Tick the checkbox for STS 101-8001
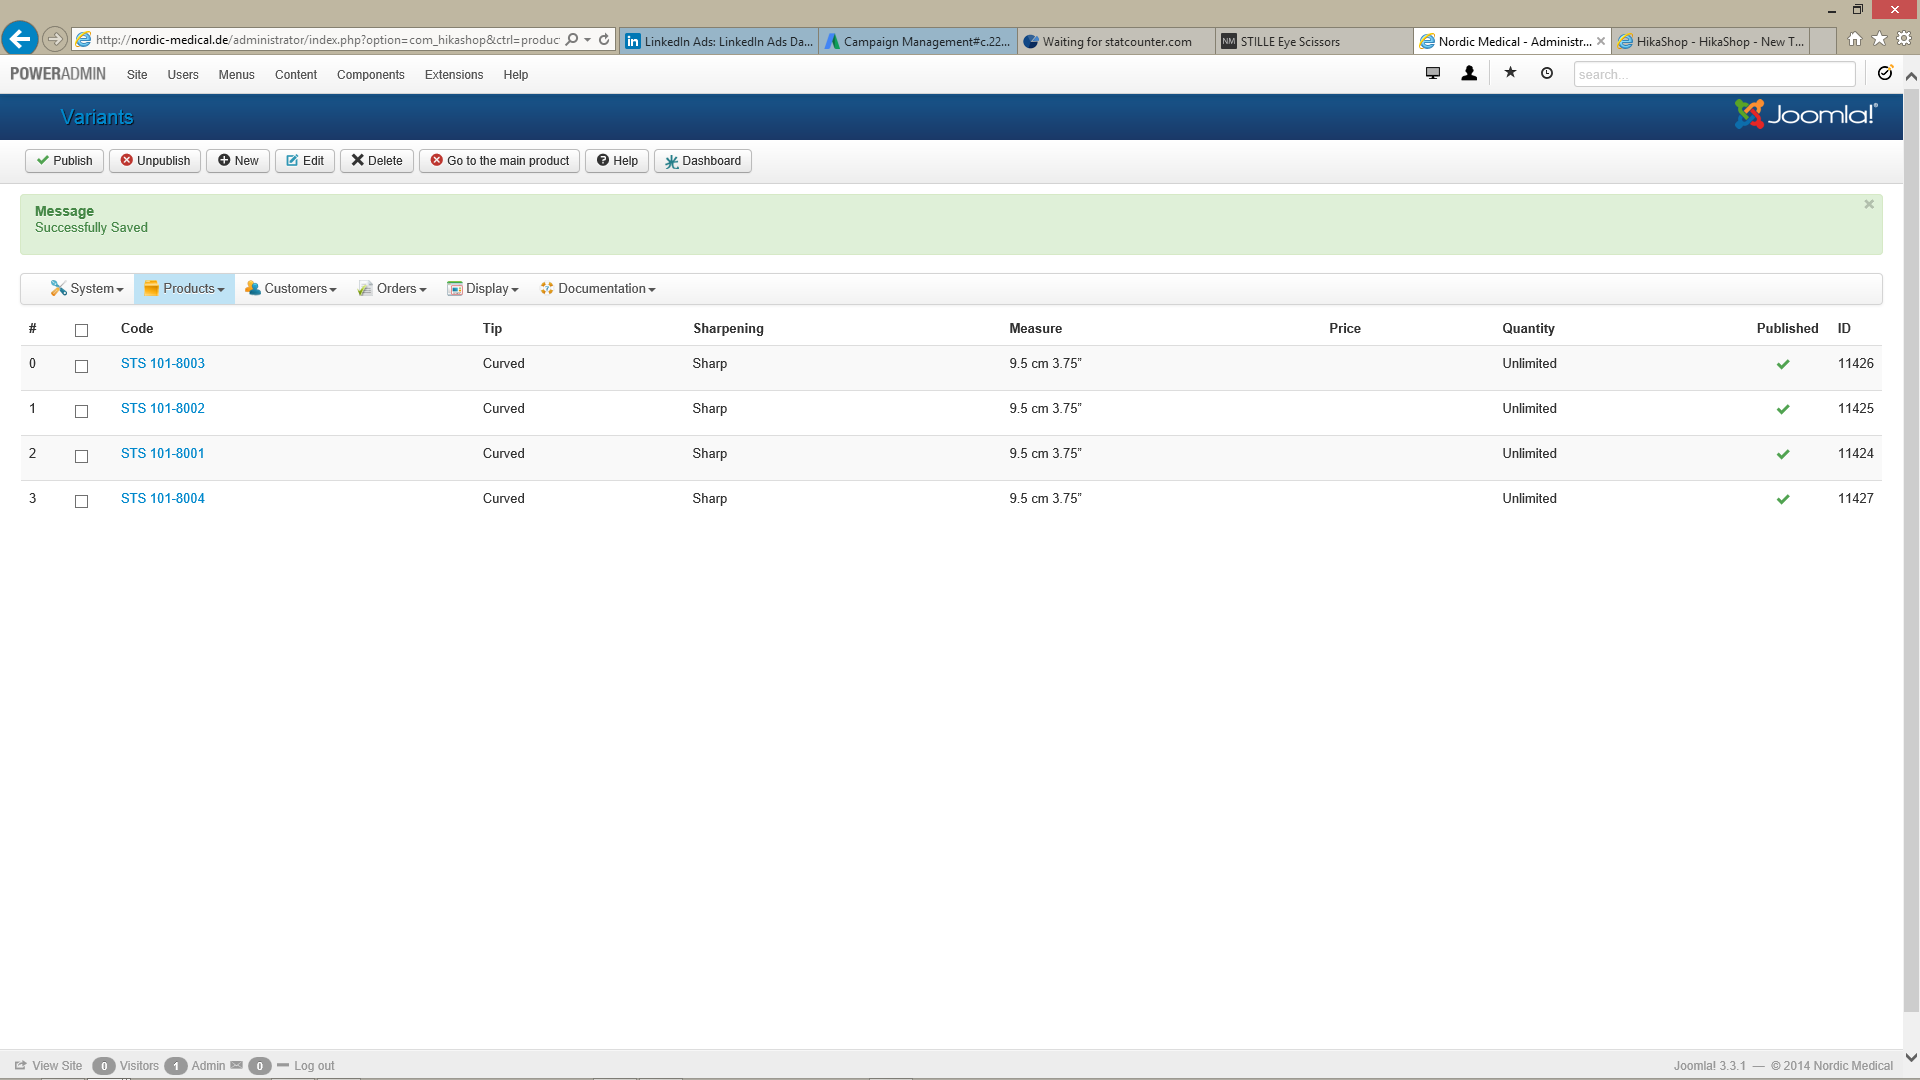 tap(82, 456)
